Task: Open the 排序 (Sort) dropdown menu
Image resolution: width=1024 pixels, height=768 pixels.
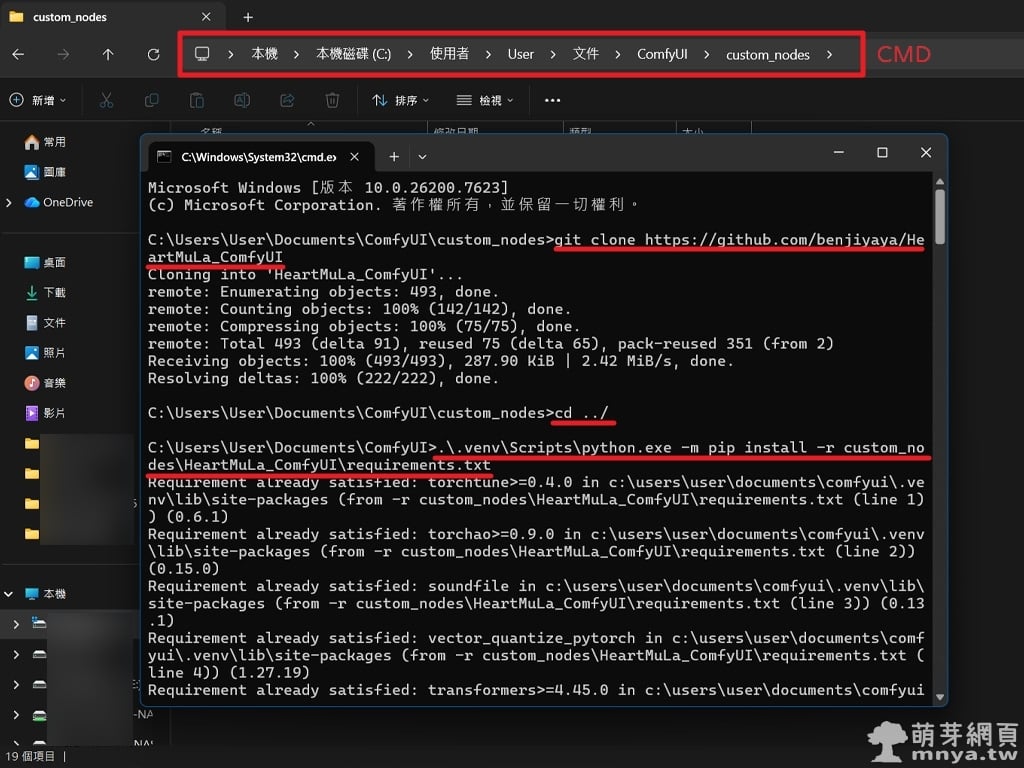Action: tap(400, 100)
